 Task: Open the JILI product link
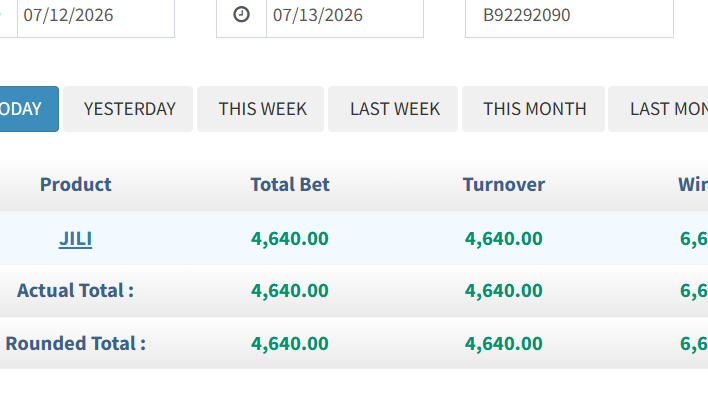[75, 239]
